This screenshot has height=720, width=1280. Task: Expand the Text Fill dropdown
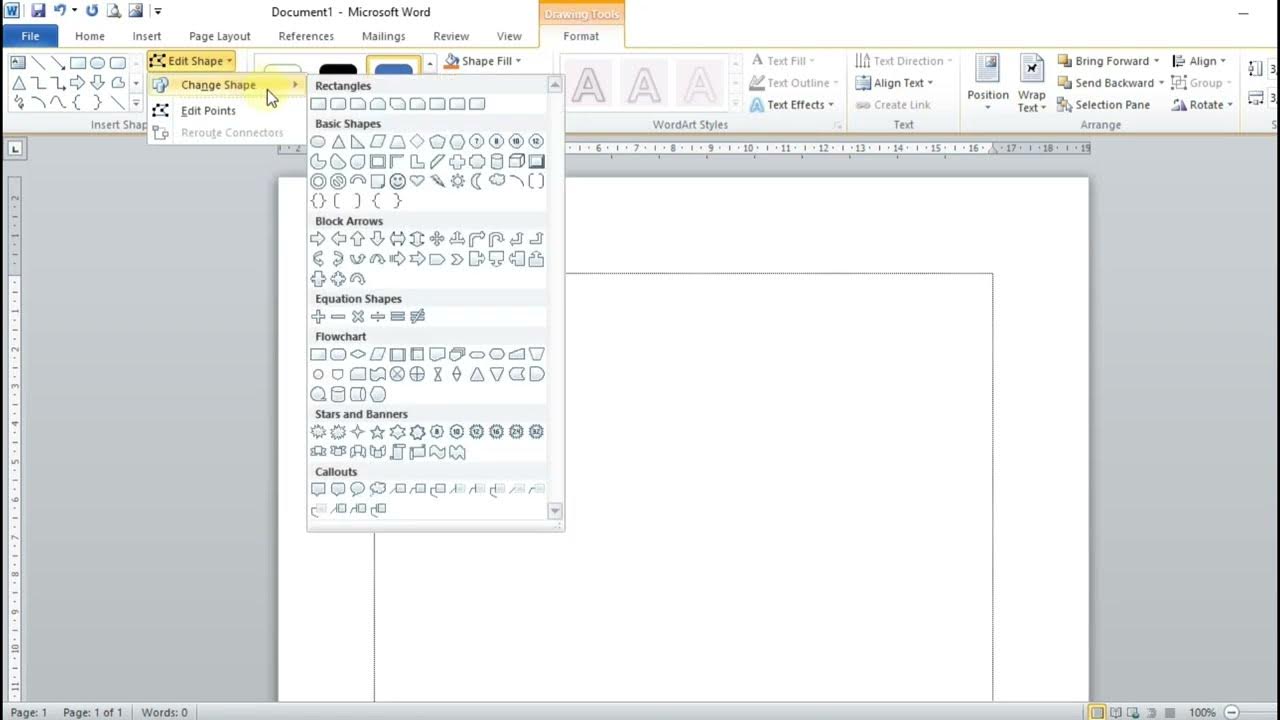tap(783, 61)
